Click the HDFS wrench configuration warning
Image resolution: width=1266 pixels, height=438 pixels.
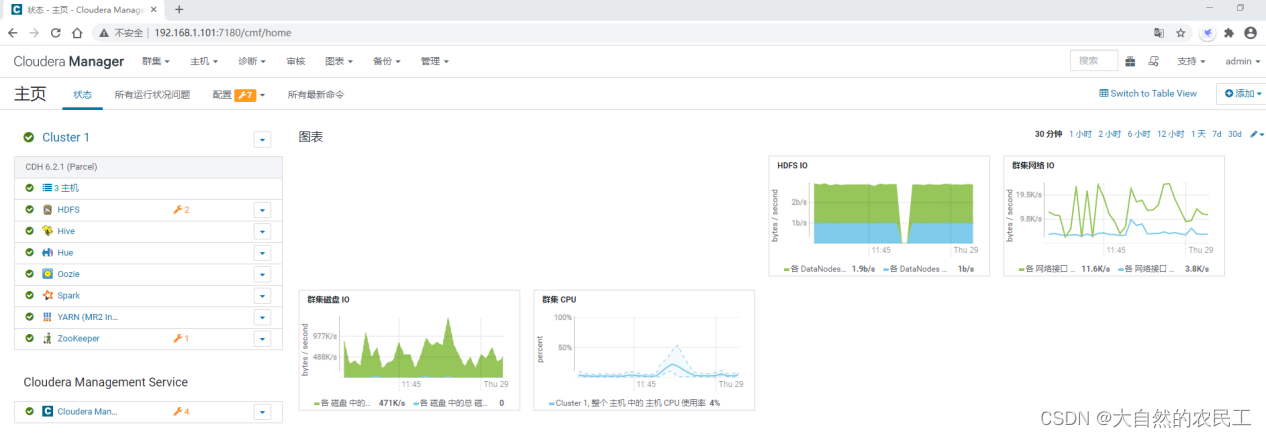point(181,210)
